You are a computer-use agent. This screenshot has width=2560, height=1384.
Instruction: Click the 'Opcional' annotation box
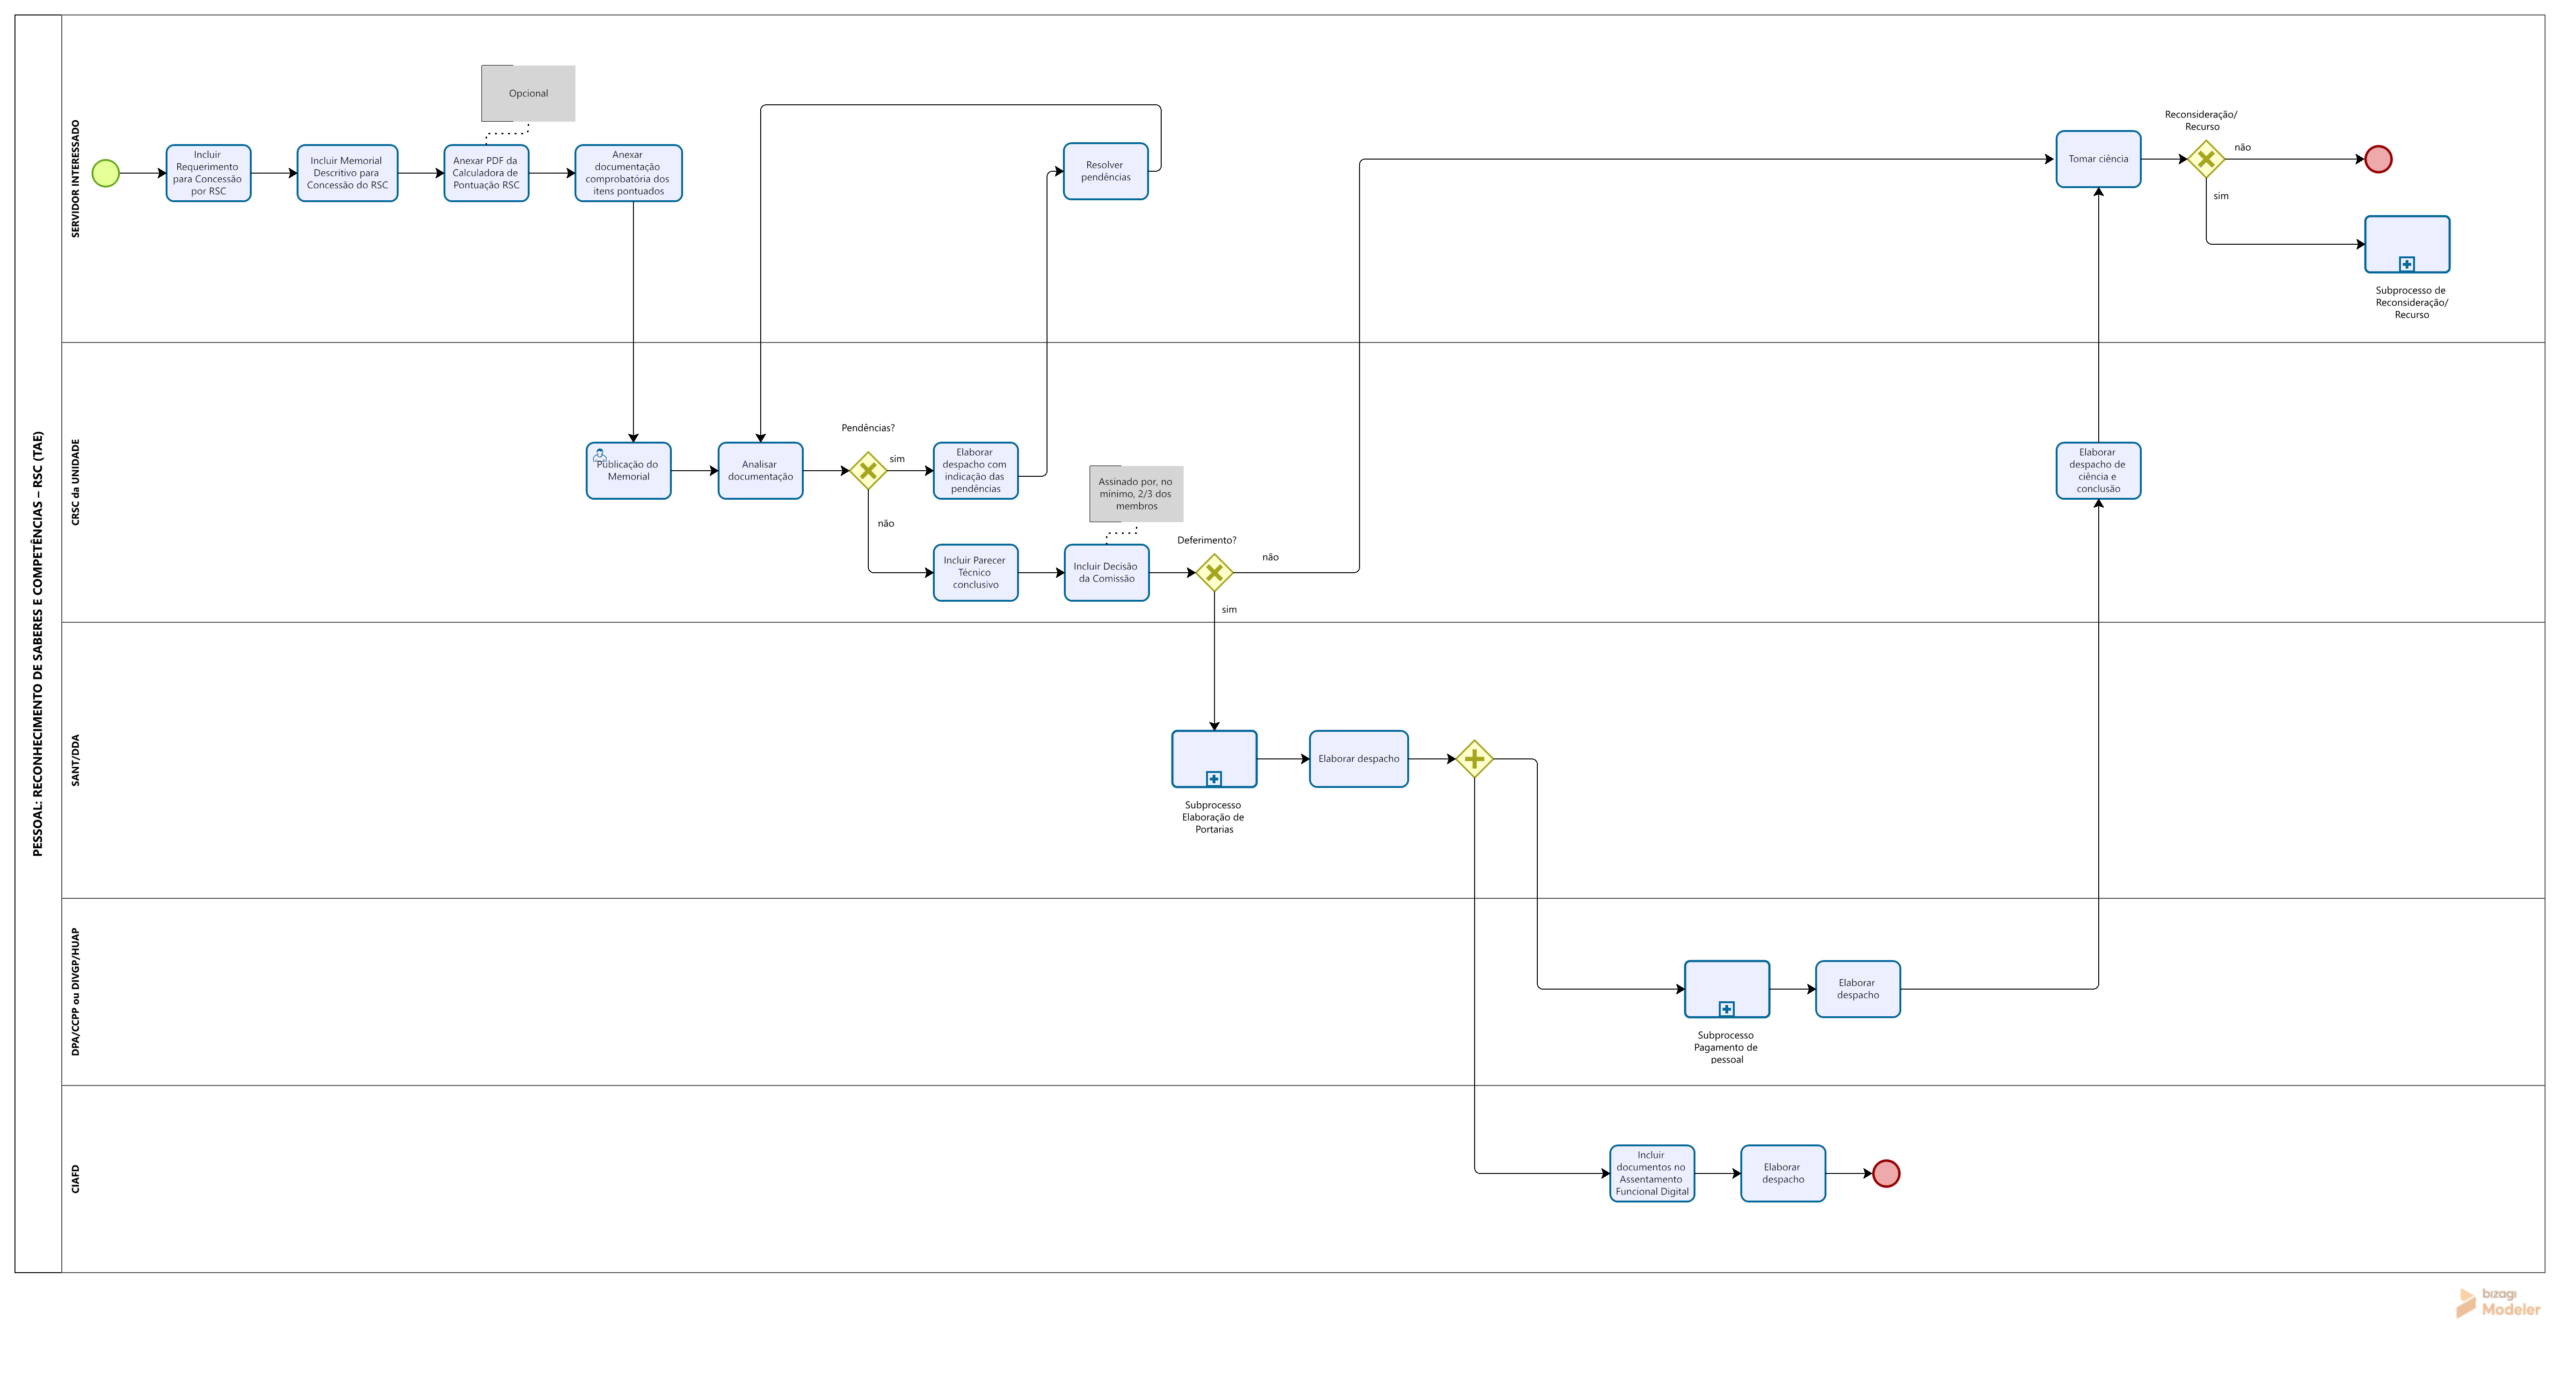[528, 93]
